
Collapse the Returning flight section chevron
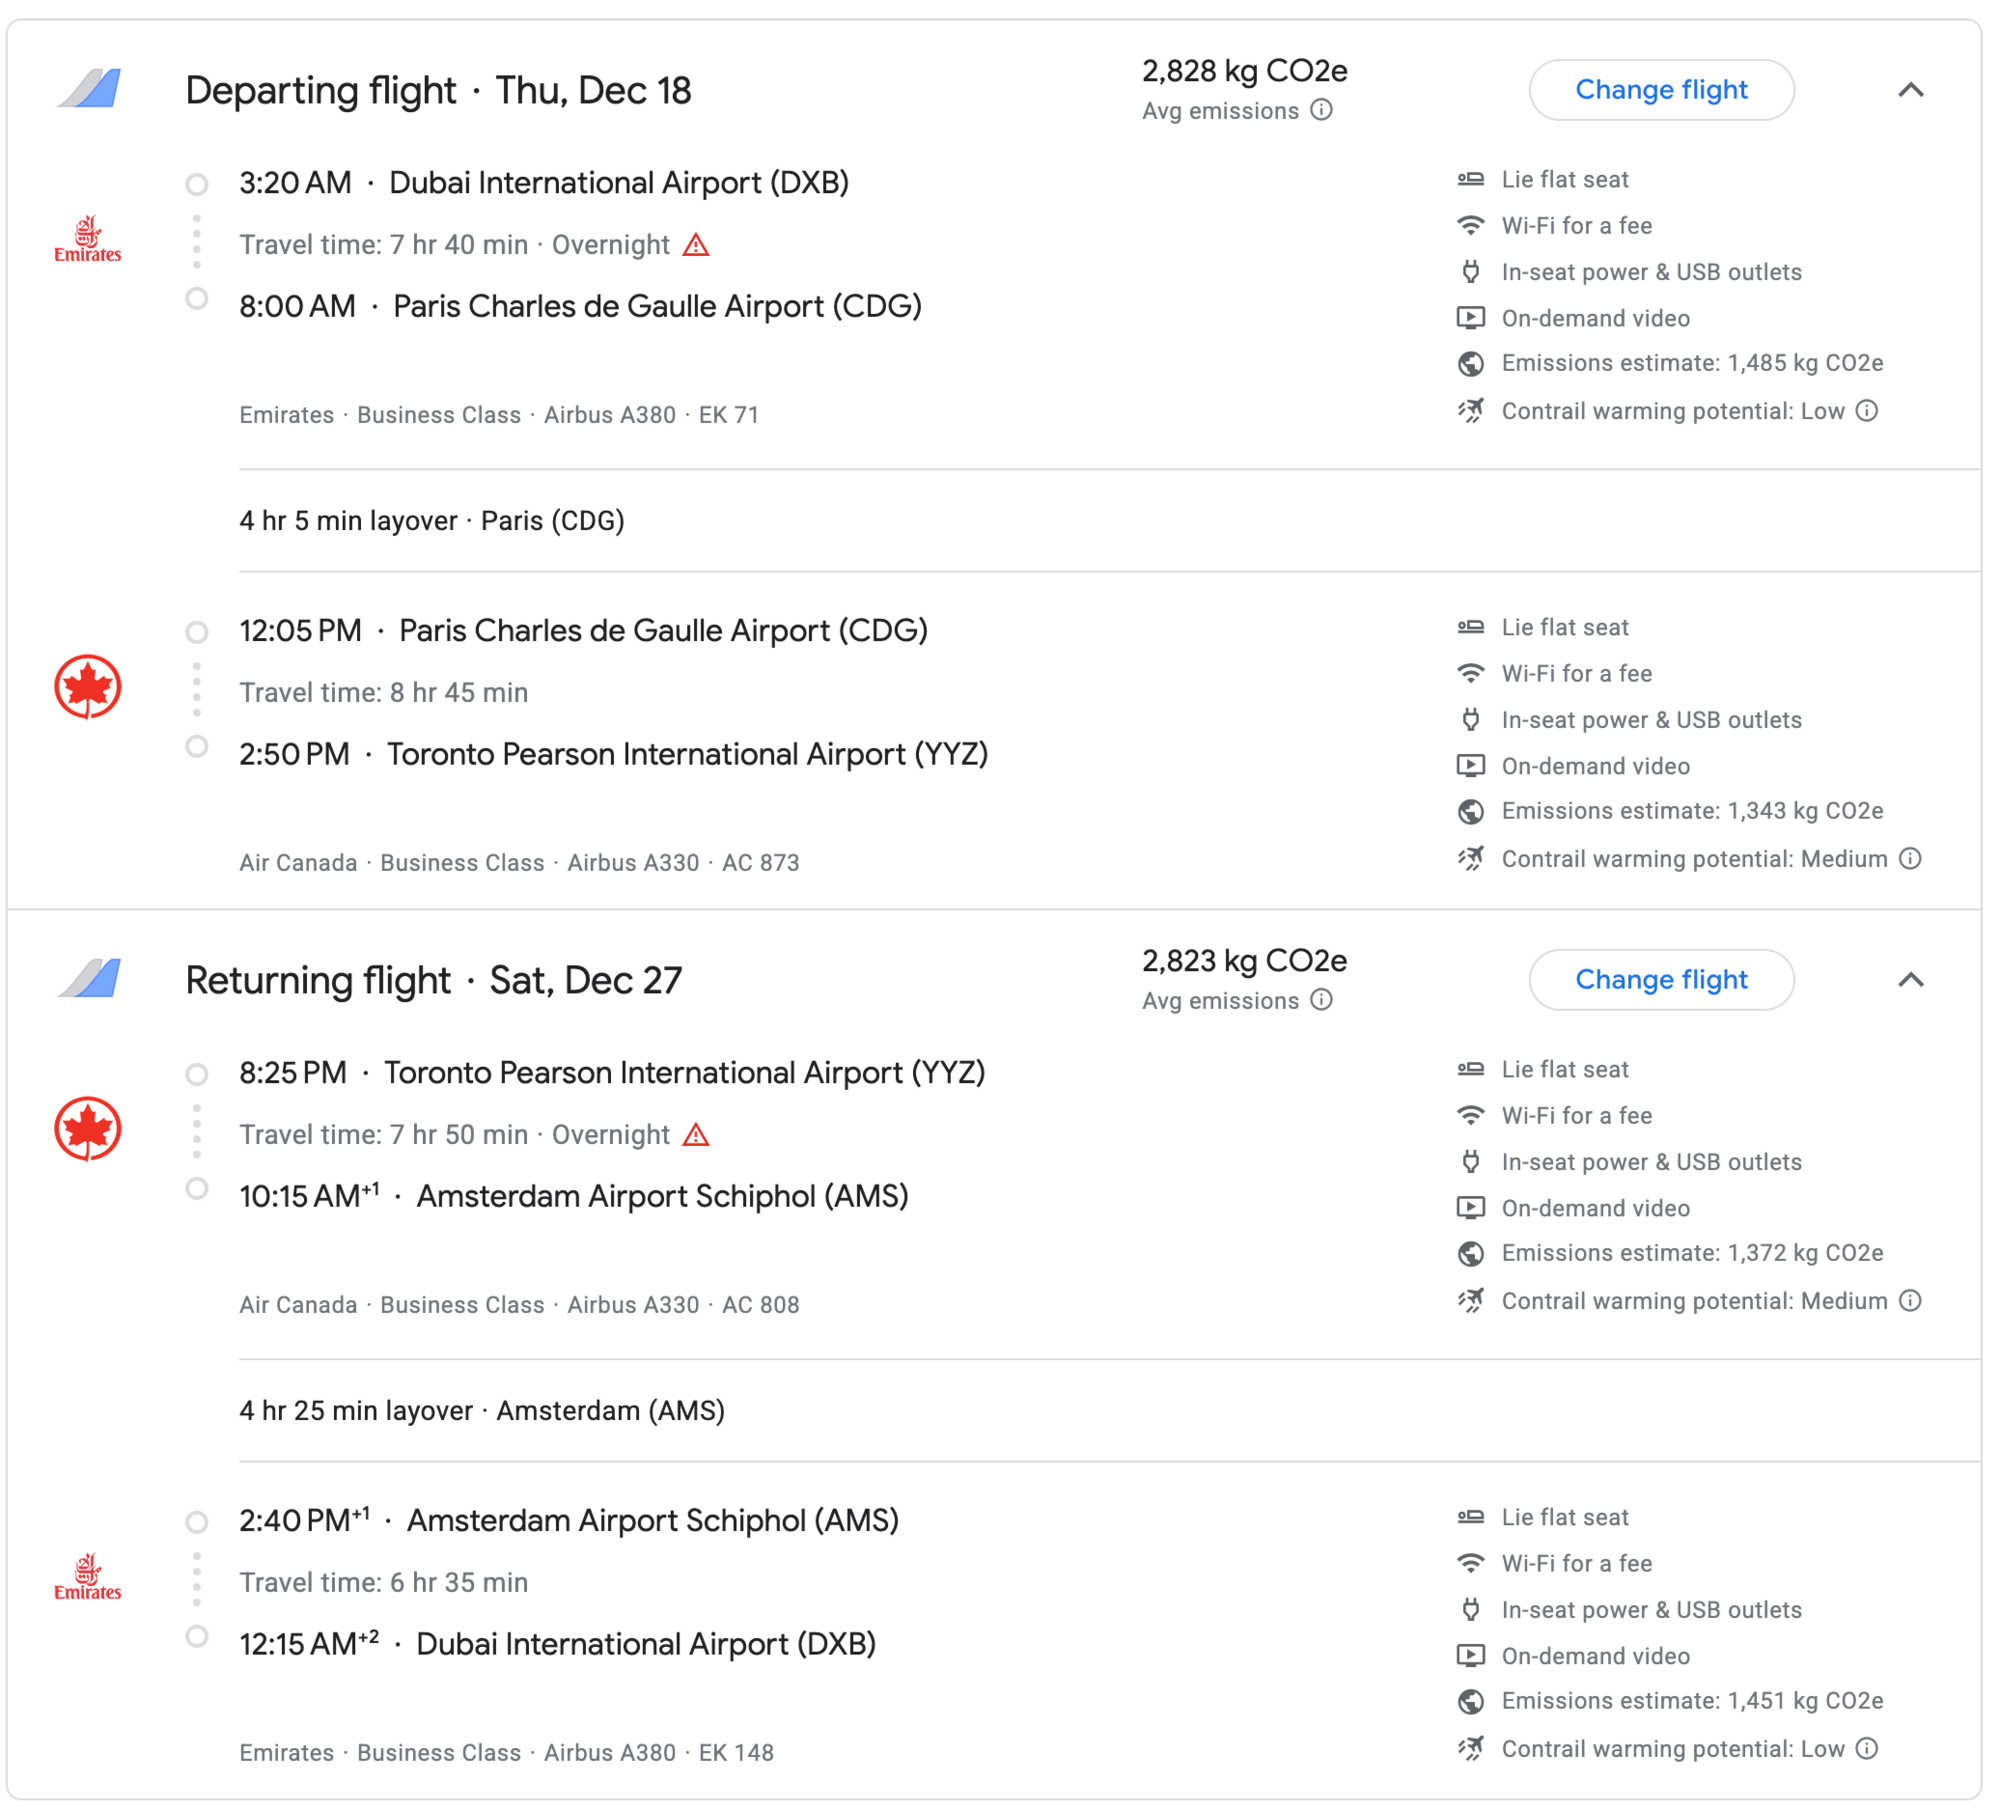1912,980
